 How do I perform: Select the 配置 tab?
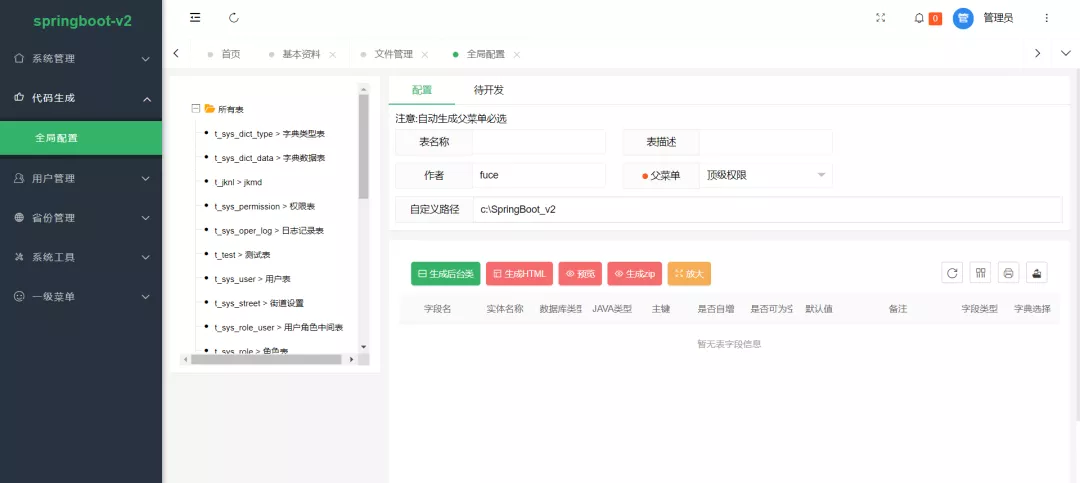point(422,90)
